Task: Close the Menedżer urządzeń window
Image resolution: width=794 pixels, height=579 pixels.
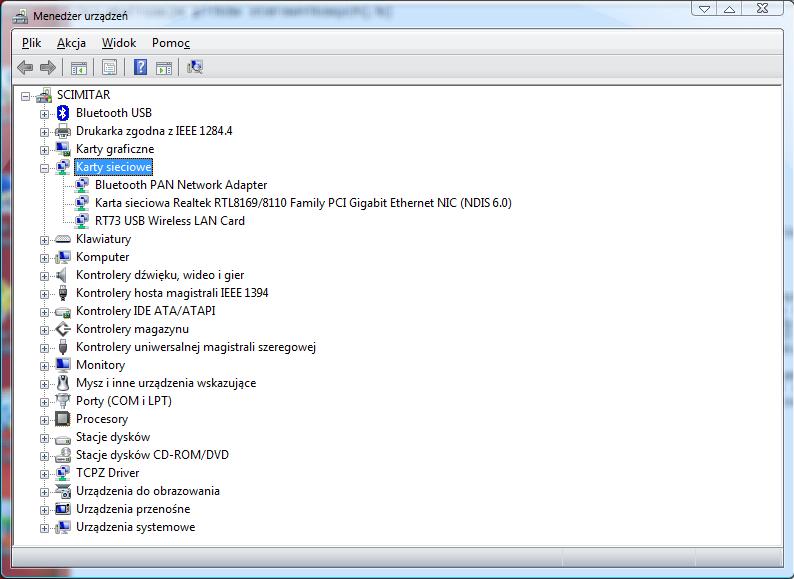Action: [763, 8]
